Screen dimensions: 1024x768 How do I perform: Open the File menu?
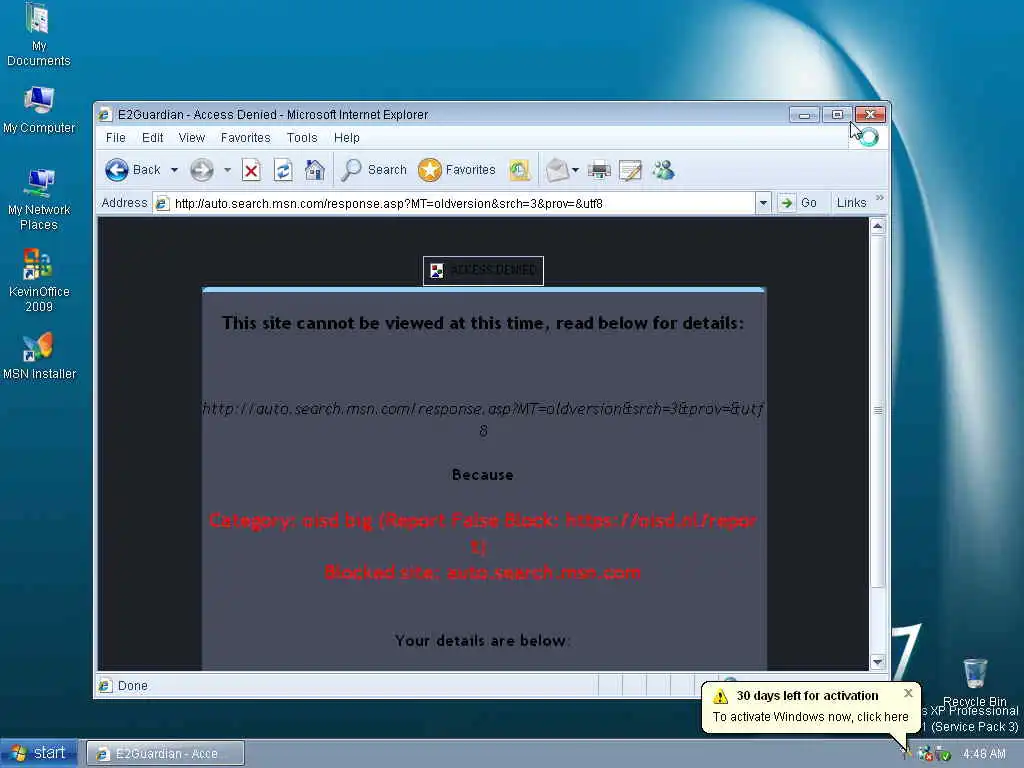click(116, 138)
